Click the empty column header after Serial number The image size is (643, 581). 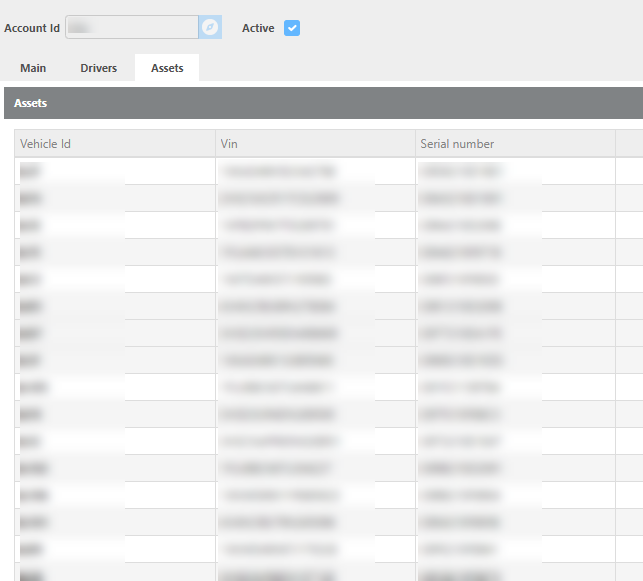pos(629,144)
